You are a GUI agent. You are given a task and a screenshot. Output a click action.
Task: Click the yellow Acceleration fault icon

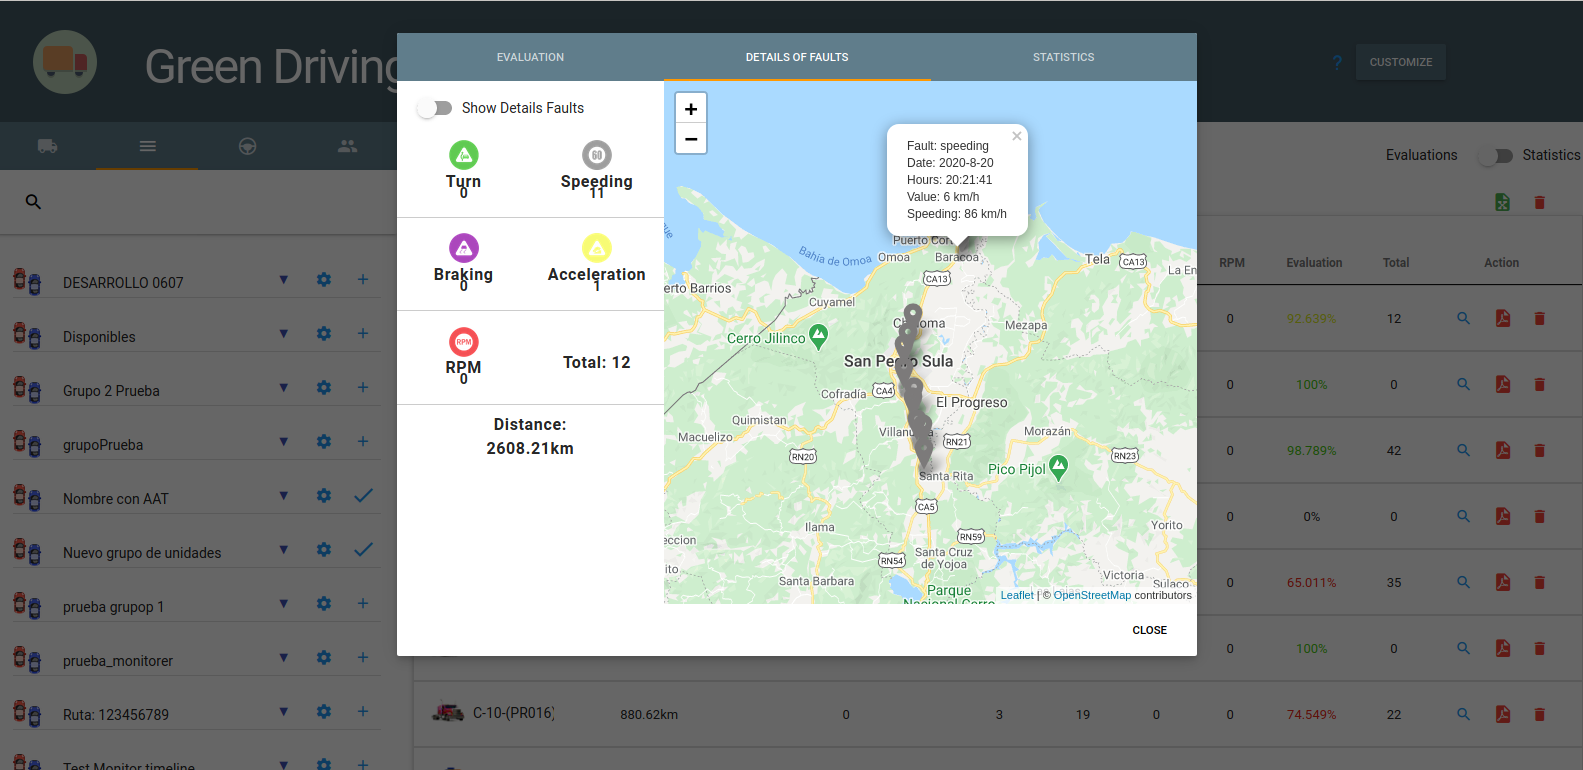tap(597, 248)
